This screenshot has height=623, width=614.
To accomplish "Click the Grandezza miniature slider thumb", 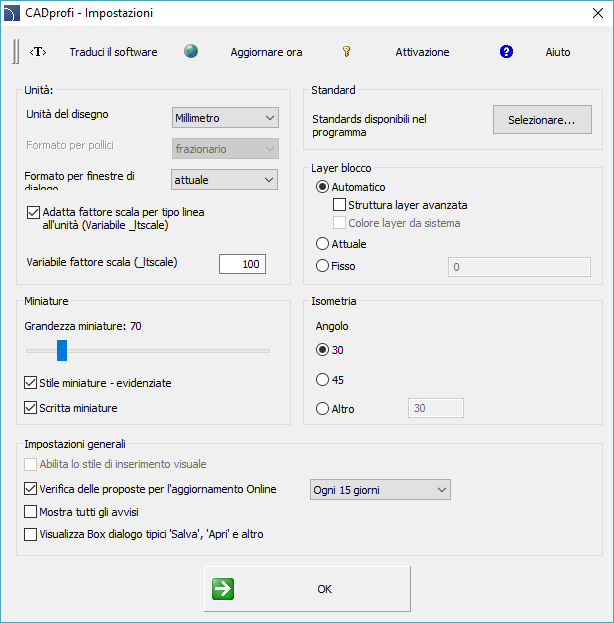I will point(62,350).
